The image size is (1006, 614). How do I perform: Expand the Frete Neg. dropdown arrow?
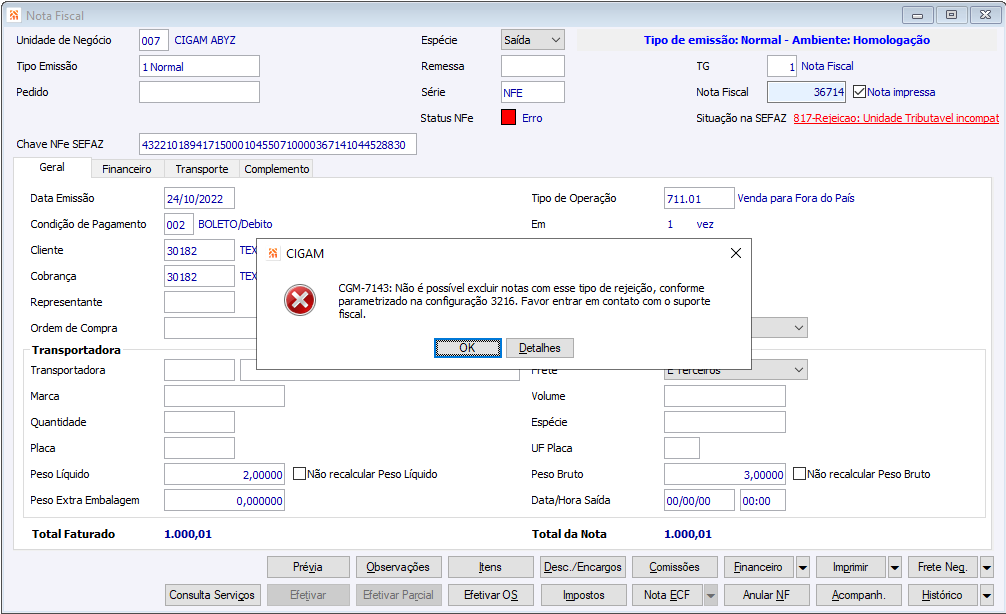pos(987,567)
